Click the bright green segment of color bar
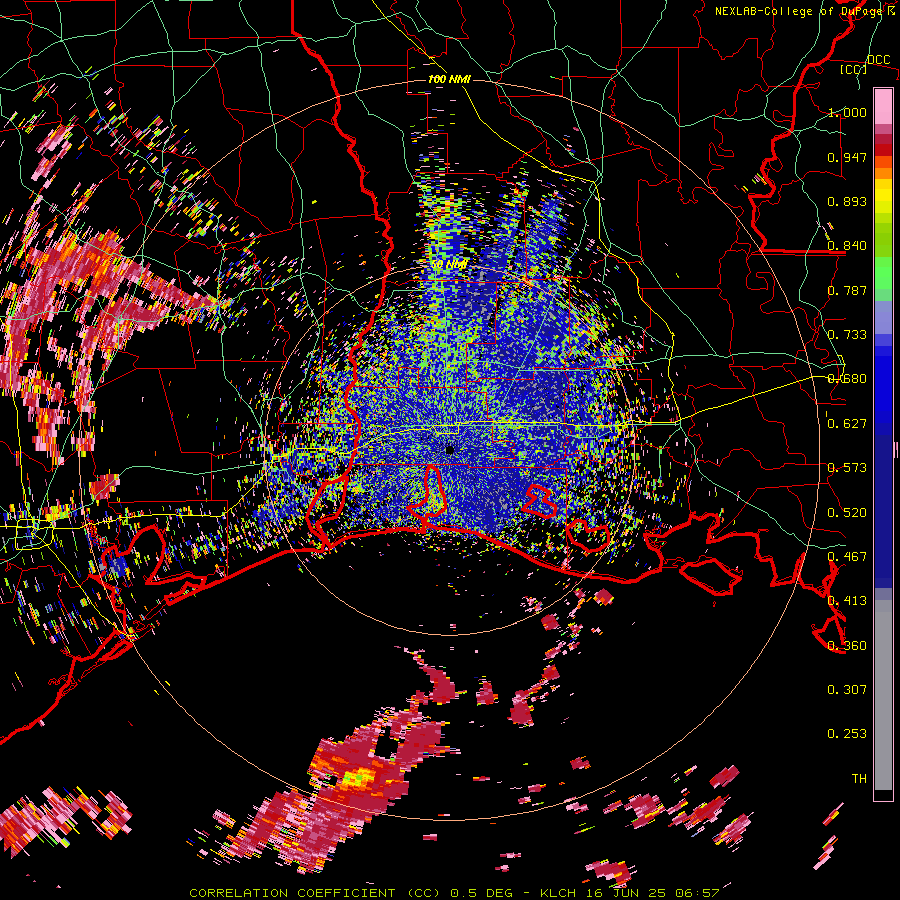The image size is (900, 900). click(883, 273)
